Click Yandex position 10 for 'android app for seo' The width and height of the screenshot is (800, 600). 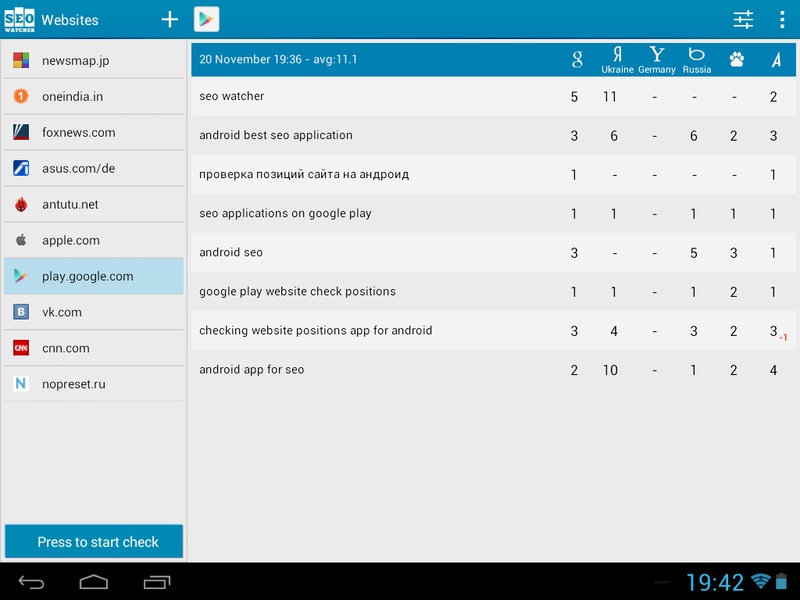(610, 370)
